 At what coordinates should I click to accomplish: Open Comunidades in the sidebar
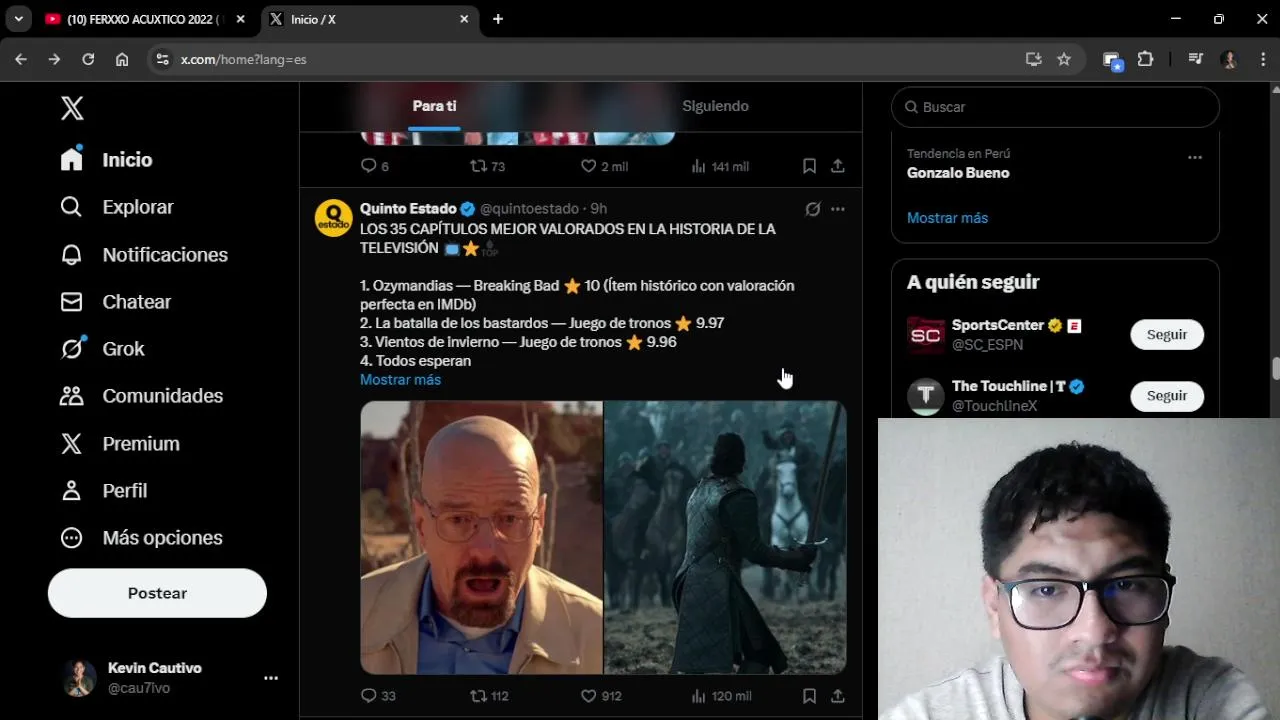(141, 396)
